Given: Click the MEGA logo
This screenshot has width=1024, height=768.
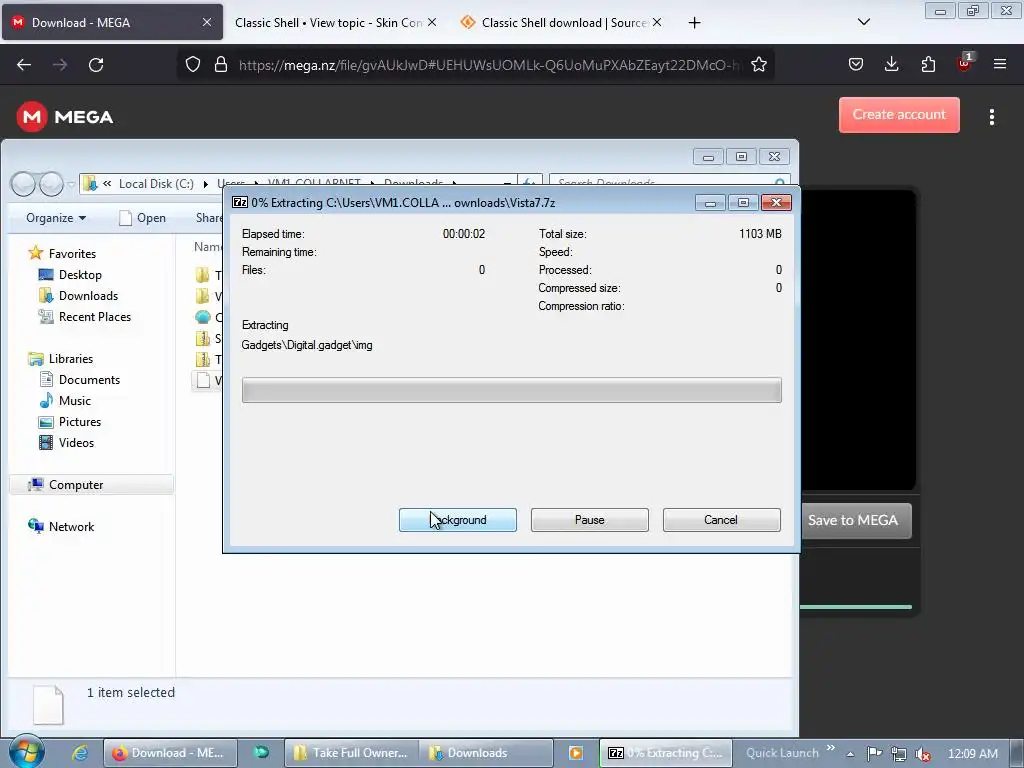Looking at the screenshot, I should point(65,117).
